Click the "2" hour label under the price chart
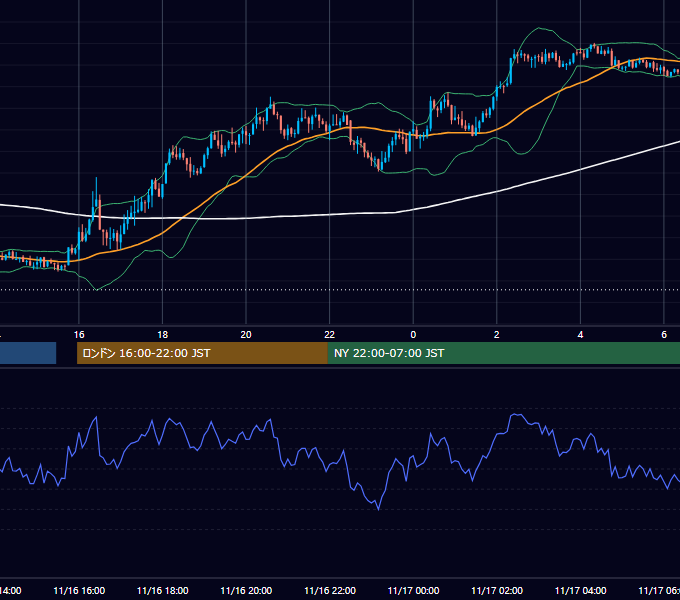Image resolution: width=680 pixels, height=600 pixels. pyautogui.click(x=497, y=335)
